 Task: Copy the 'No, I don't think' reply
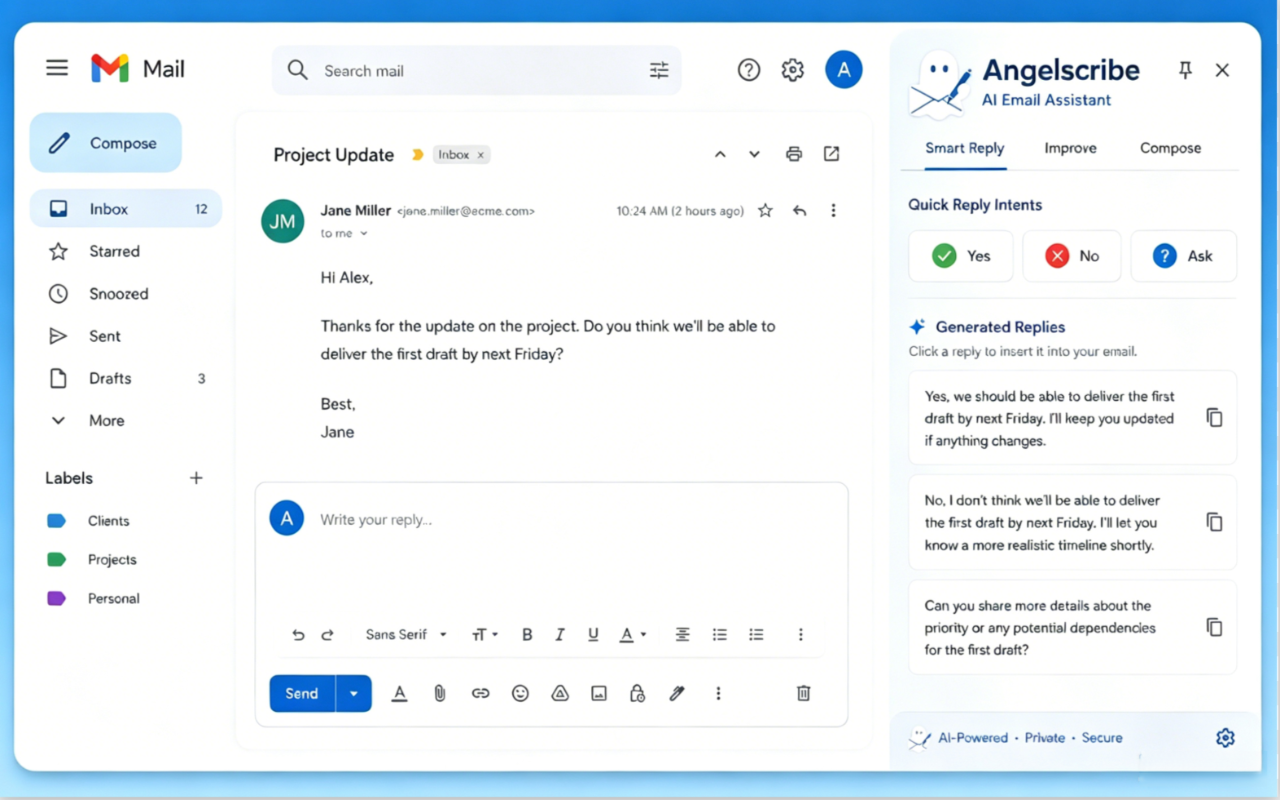(1214, 522)
